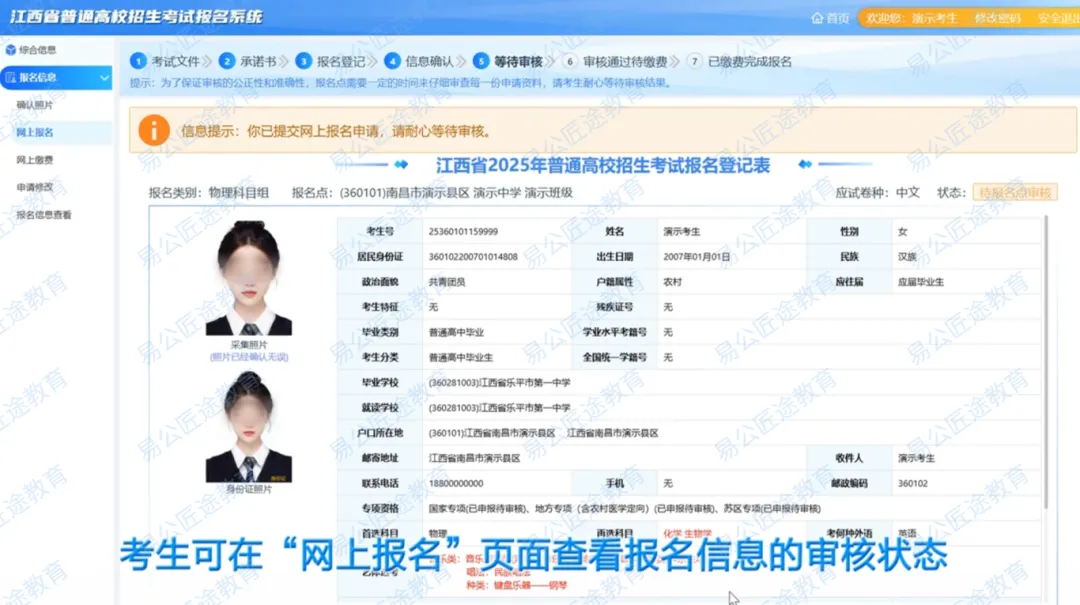Viewport: 1080px width, 605px height.
Task: Click the 报名信息 section icon
Action: [x=10, y=78]
